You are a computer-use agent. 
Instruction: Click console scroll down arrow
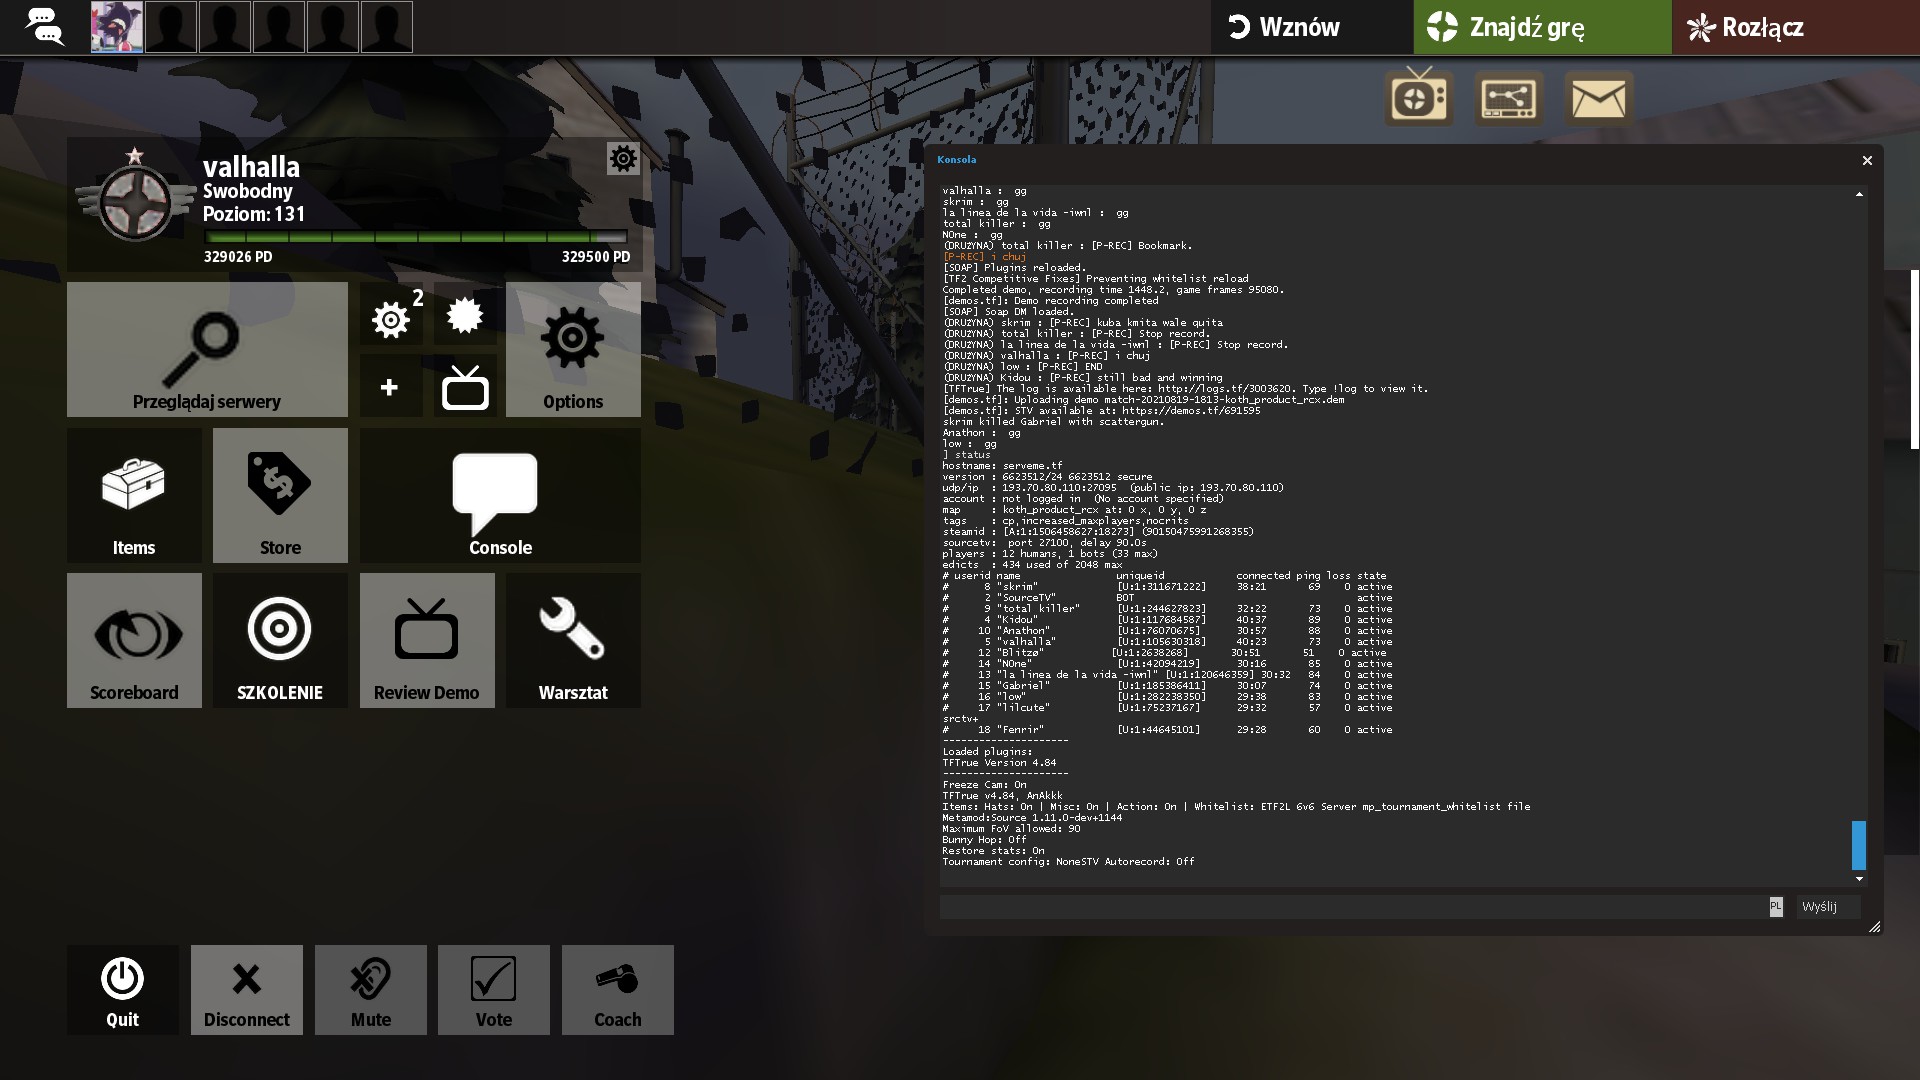tap(1859, 879)
